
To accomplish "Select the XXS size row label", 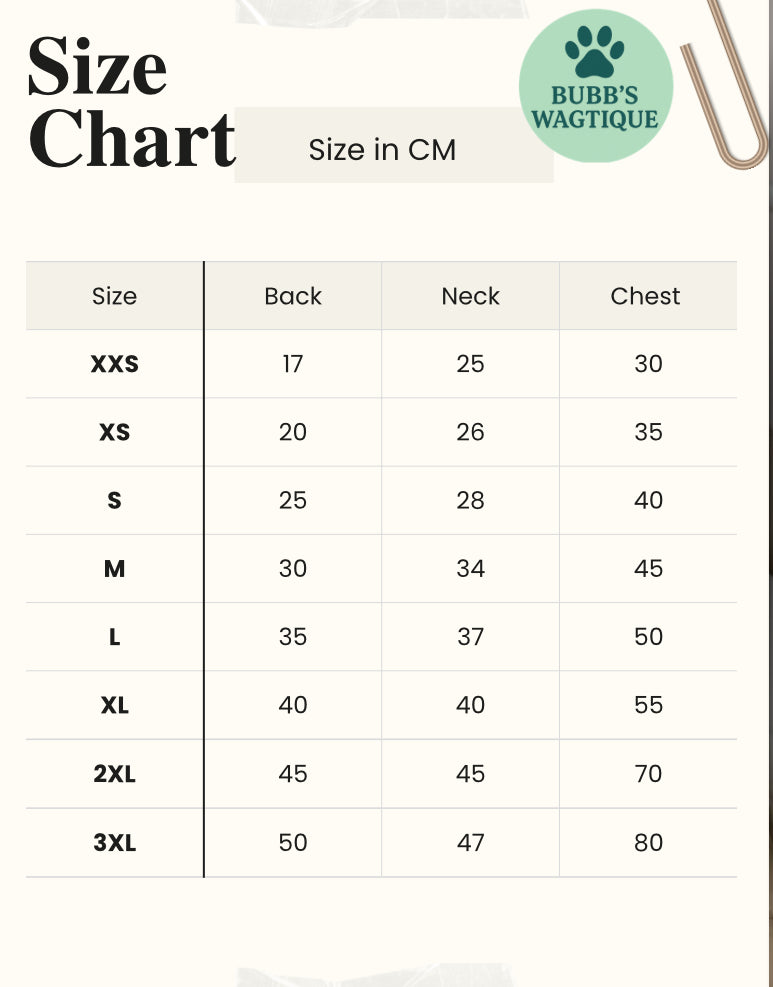I will click(115, 364).
